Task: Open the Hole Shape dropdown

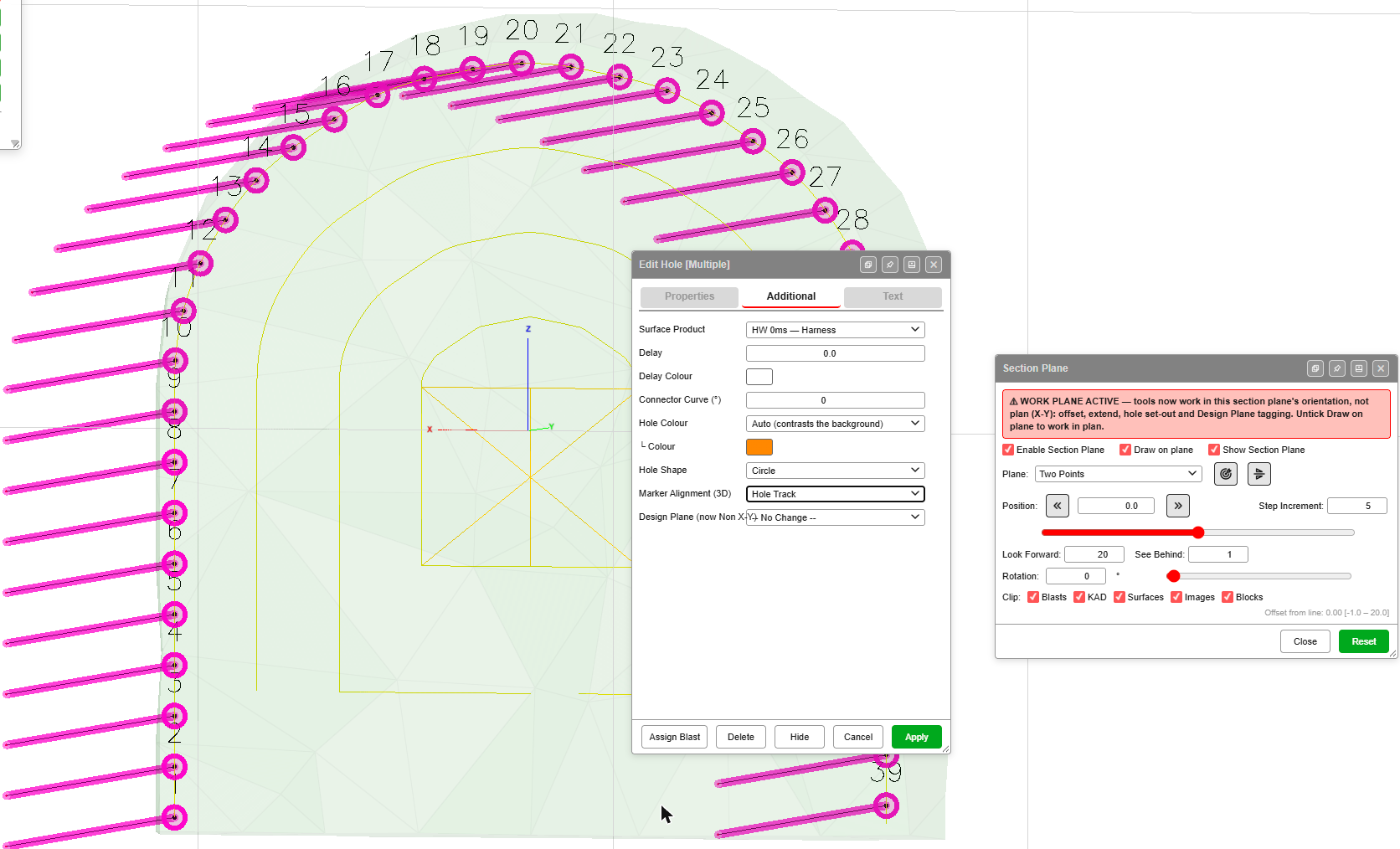Action: (x=835, y=470)
